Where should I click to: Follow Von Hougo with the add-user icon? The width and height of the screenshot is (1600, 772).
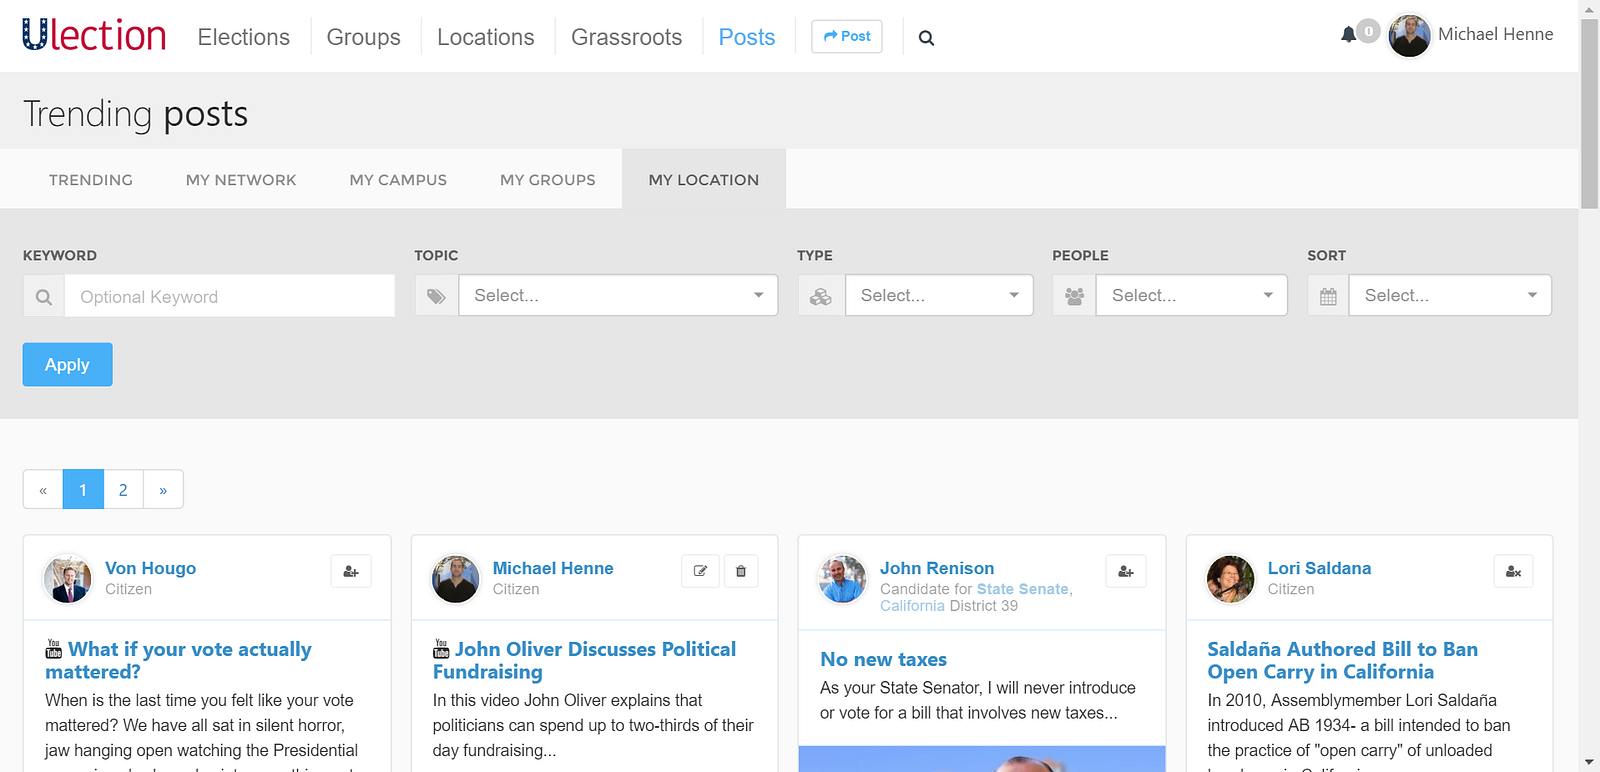coord(351,571)
